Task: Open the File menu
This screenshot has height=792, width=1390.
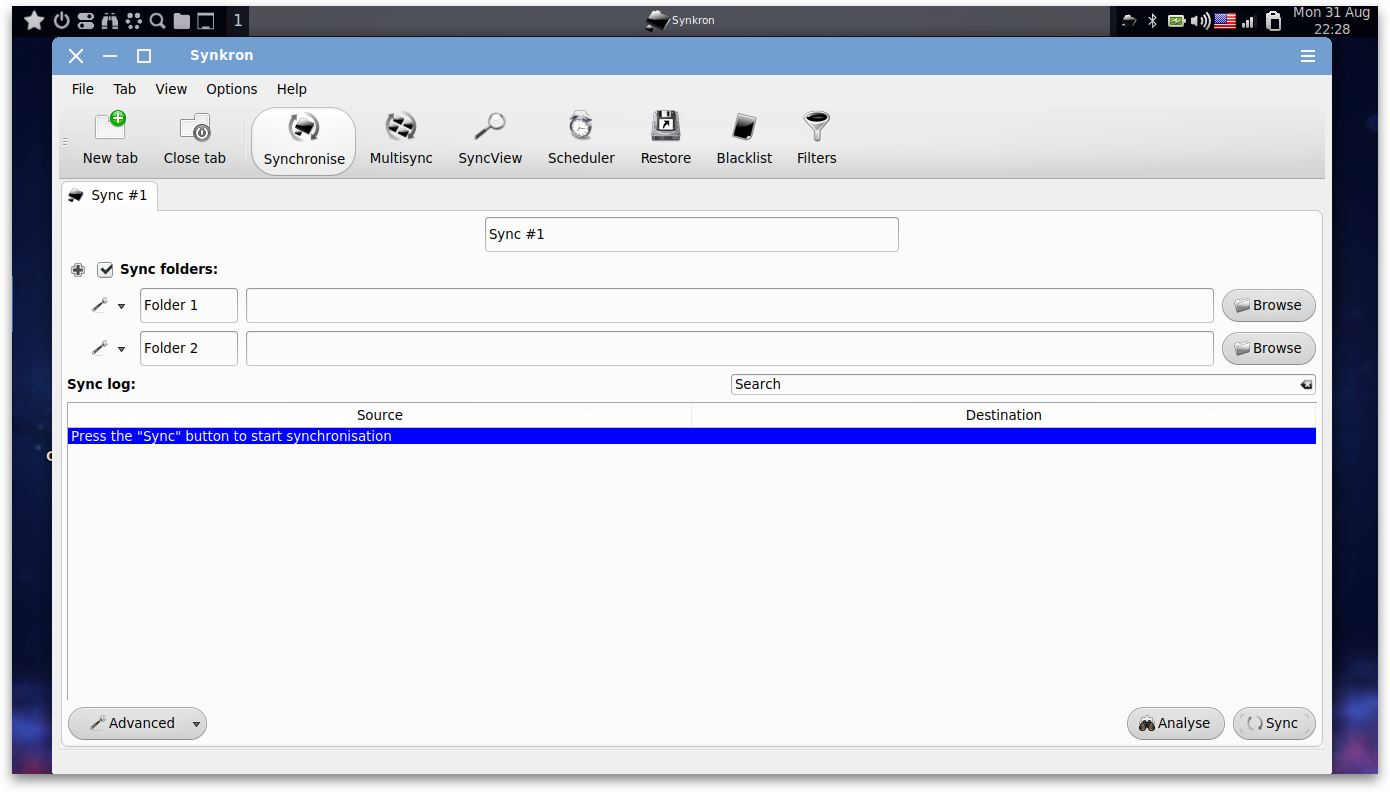Action: pyautogui.click(x=83, y=89)
